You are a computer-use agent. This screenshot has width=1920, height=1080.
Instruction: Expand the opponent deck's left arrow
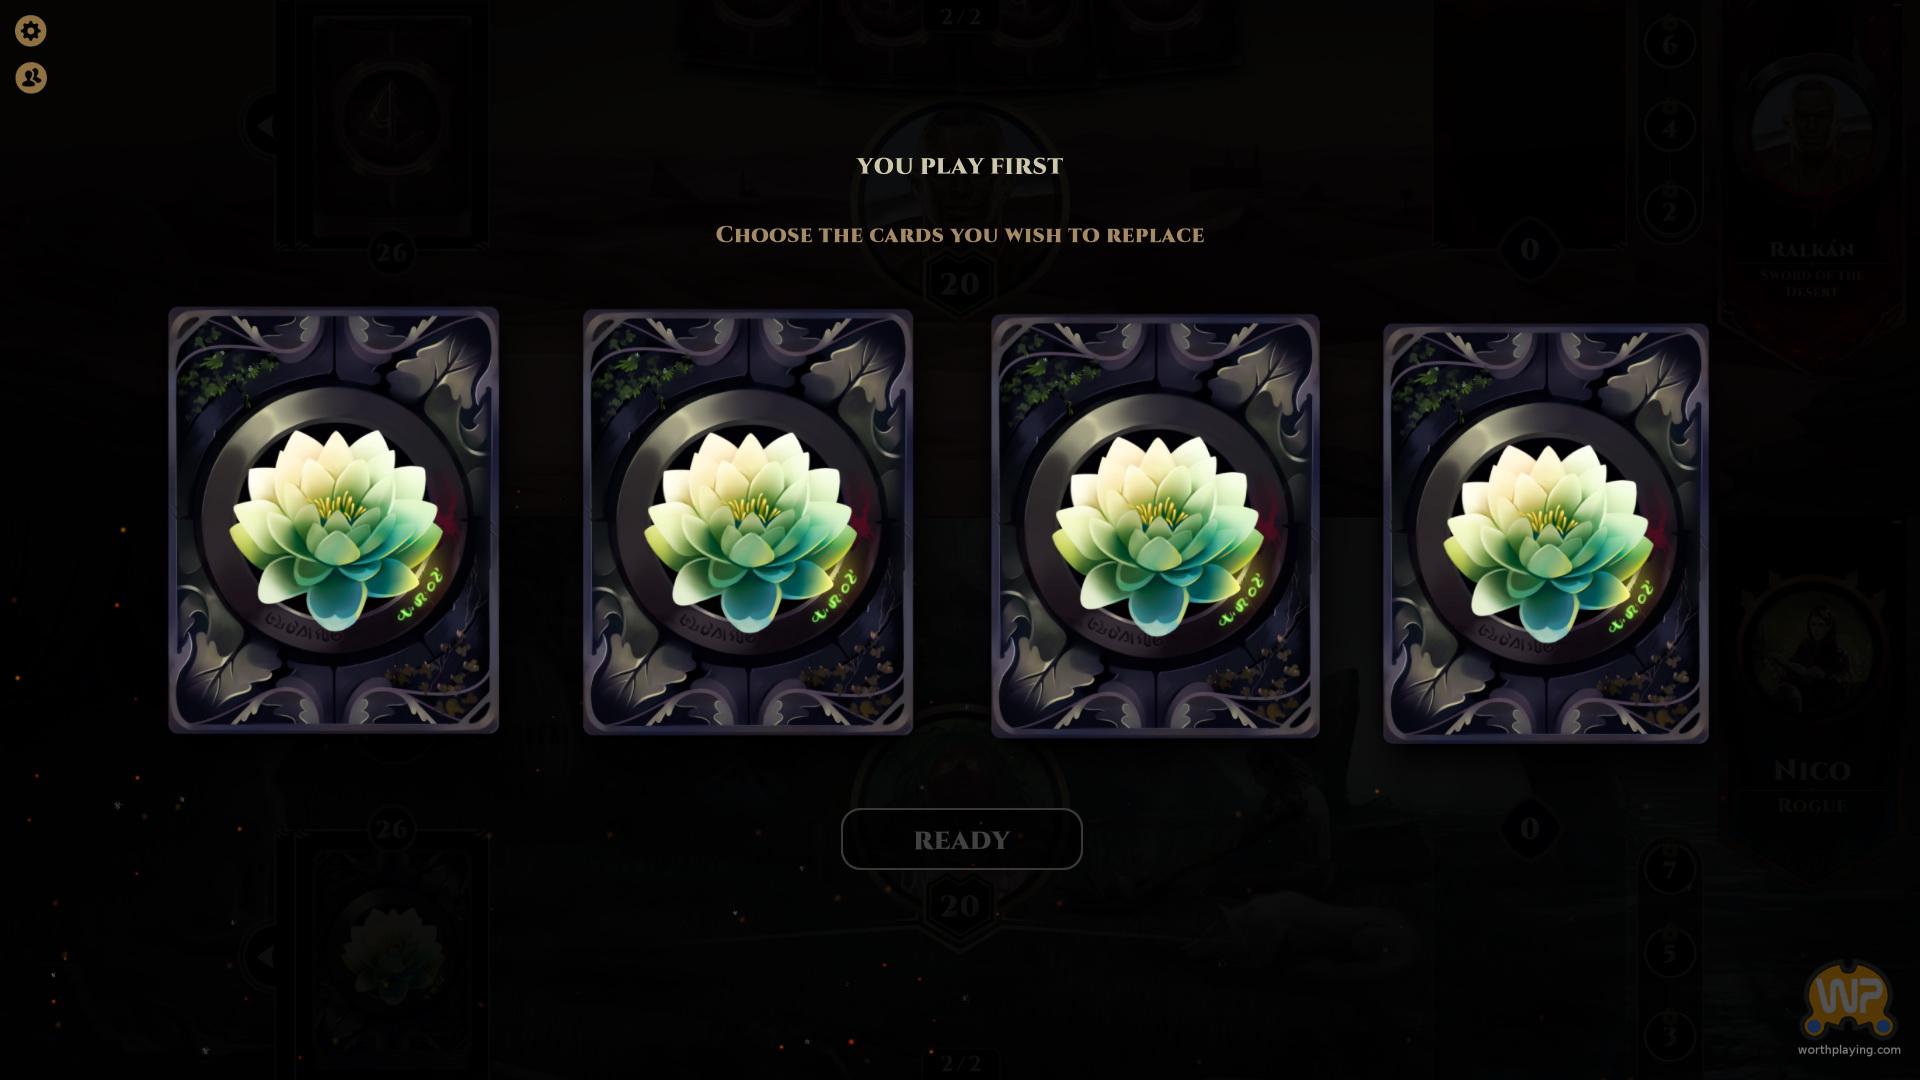264,126
